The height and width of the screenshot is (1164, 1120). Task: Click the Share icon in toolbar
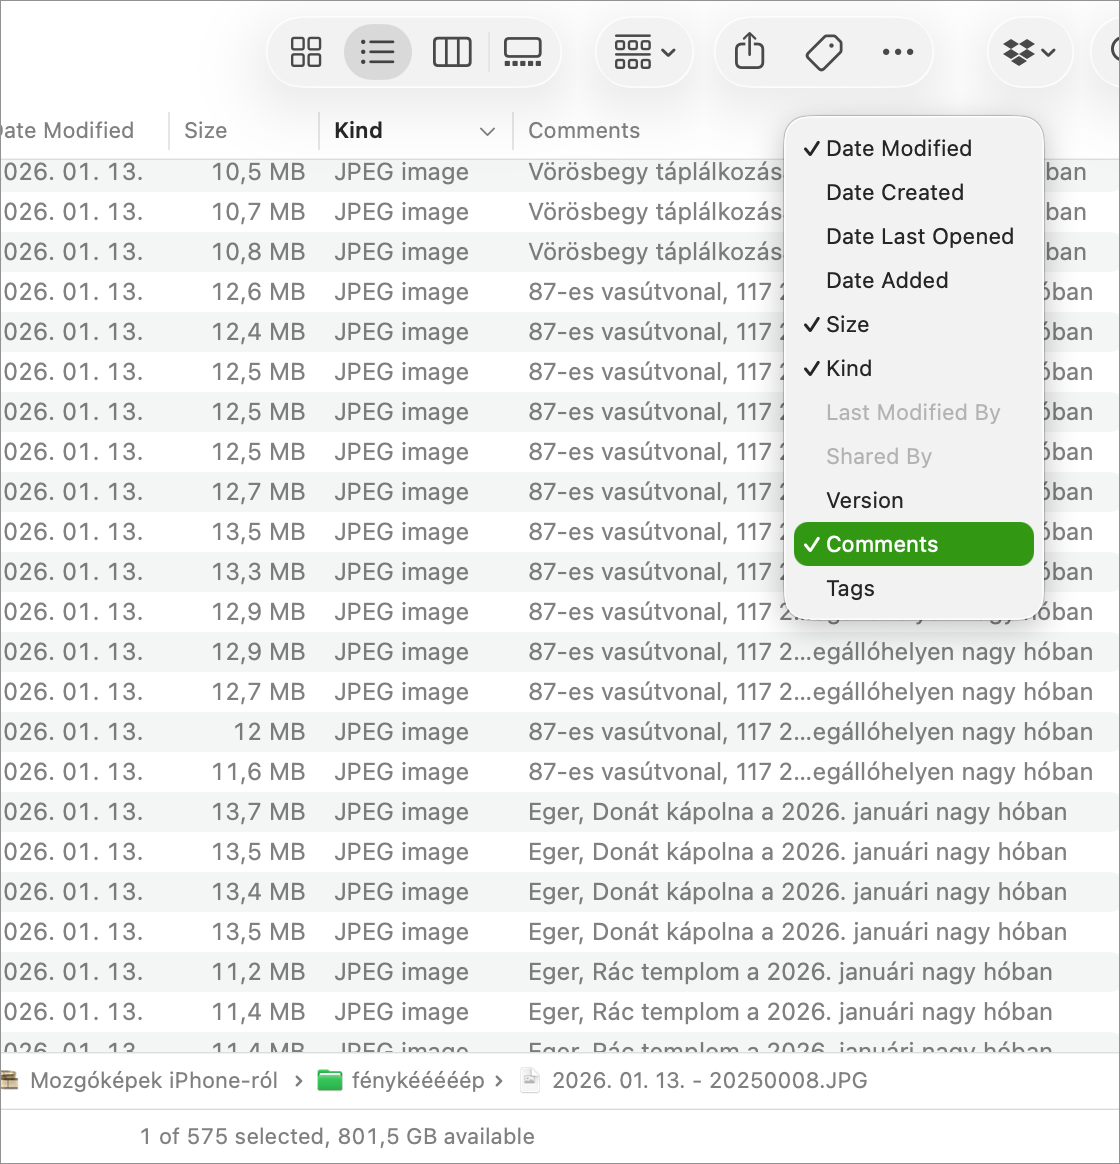click(749, 52)
